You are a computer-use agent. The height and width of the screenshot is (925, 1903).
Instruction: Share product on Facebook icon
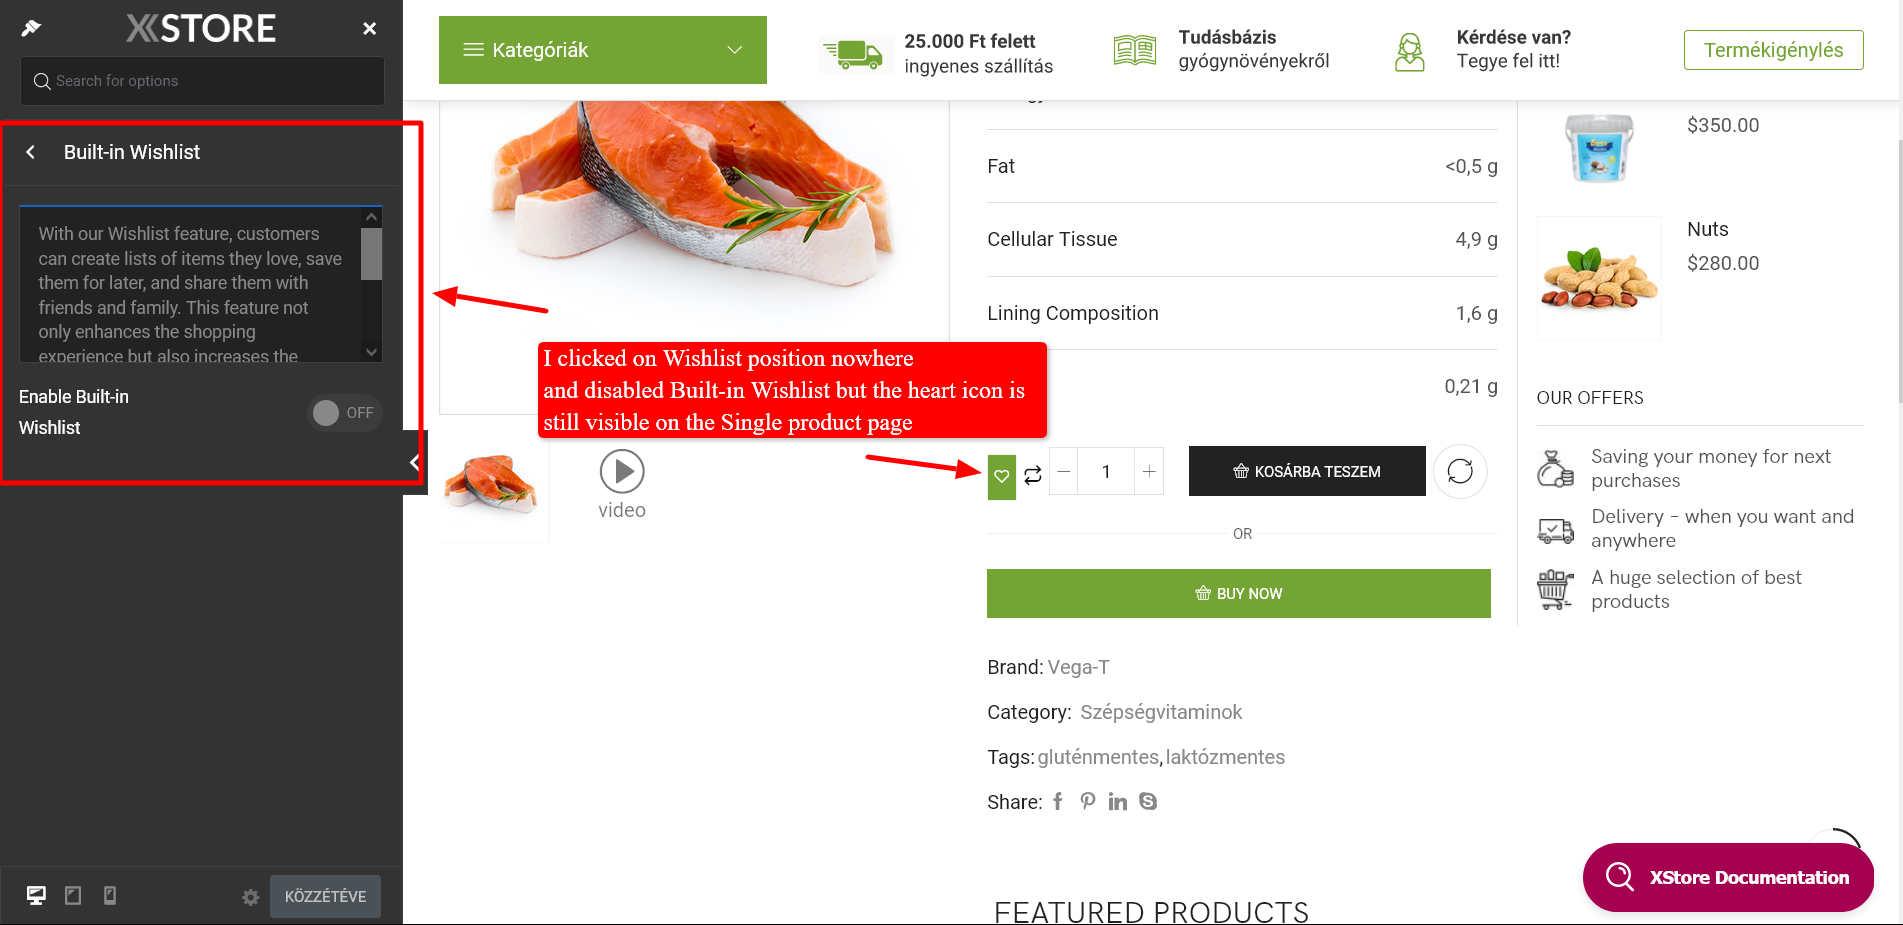pyautogui.click(x=1058, y=801)
